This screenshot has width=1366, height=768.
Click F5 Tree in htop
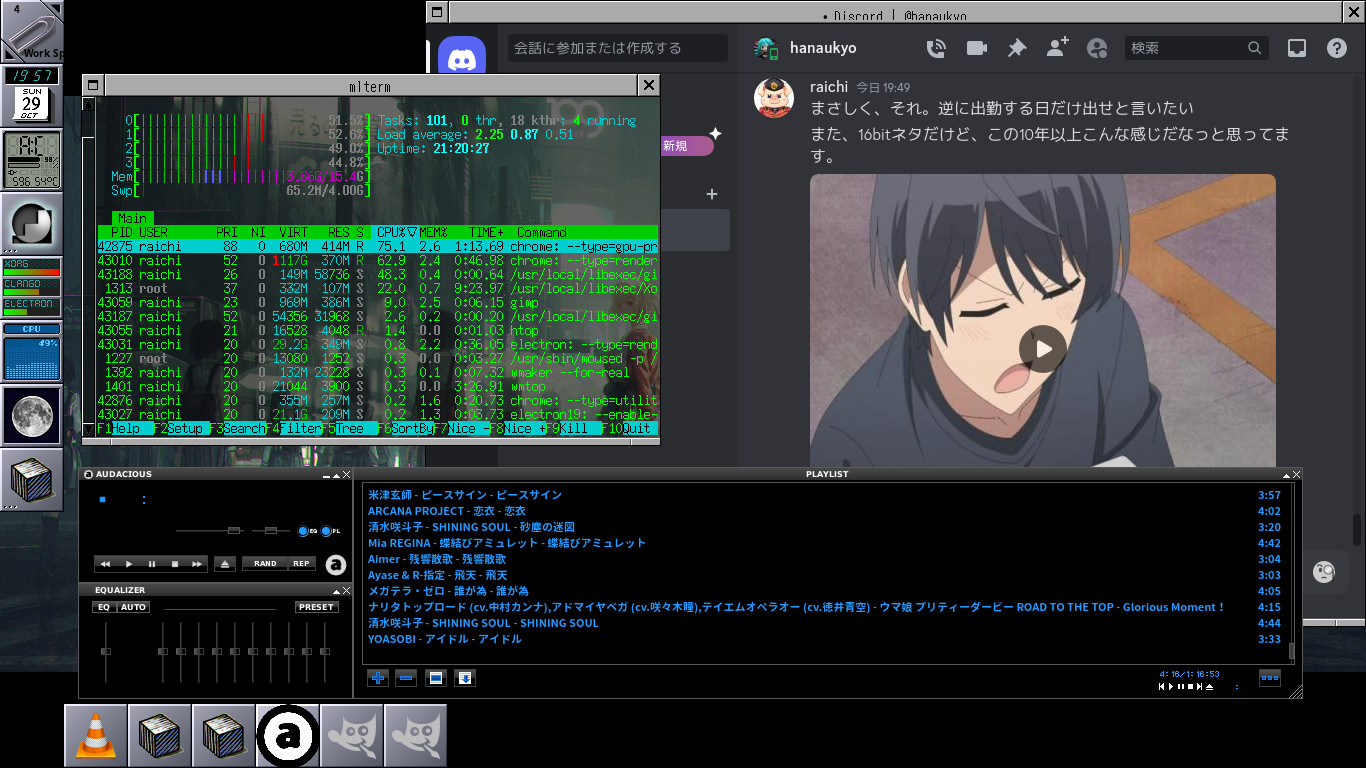click(x=349, y=428)
